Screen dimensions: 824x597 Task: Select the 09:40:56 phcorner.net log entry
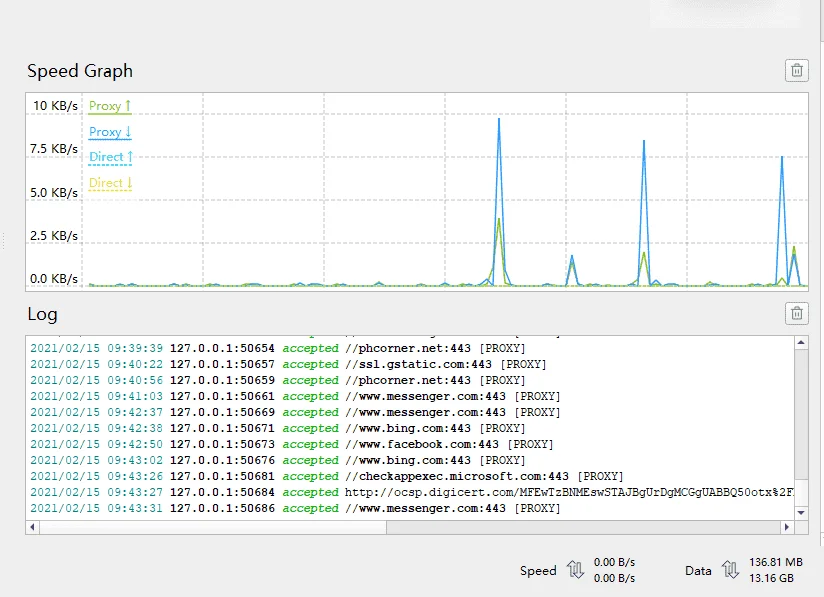point(277,380)
